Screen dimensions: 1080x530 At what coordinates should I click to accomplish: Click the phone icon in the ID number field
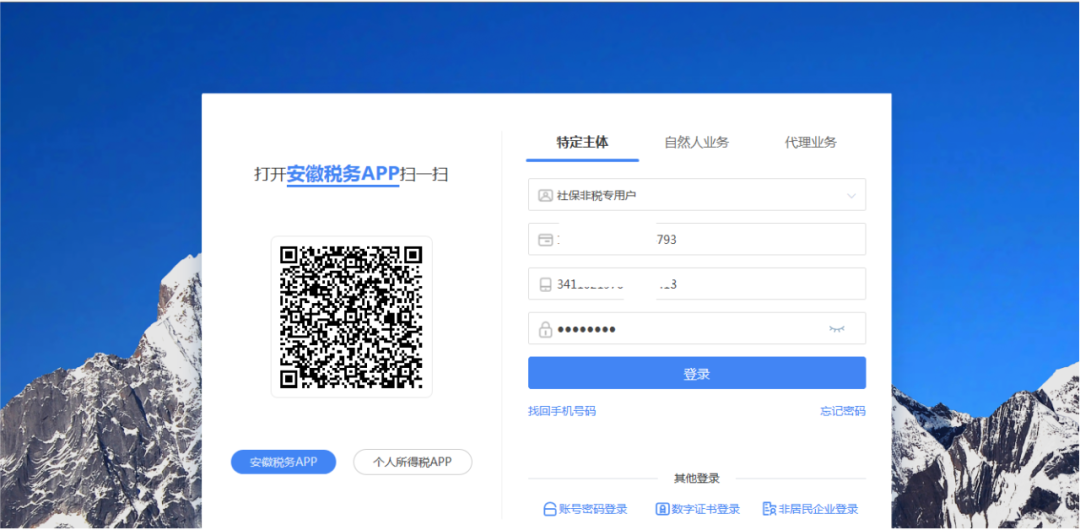click(546, 284)
